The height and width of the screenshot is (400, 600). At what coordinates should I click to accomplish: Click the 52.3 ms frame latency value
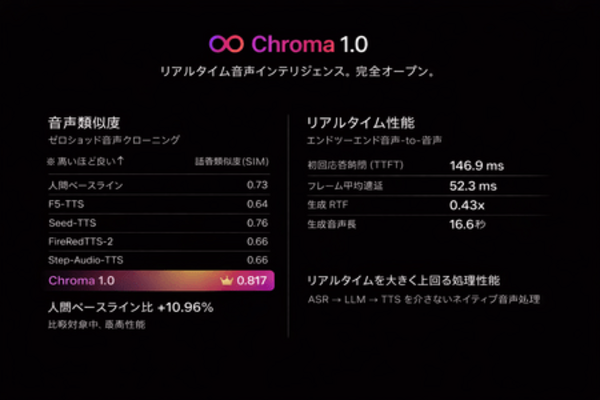(473, 185)
